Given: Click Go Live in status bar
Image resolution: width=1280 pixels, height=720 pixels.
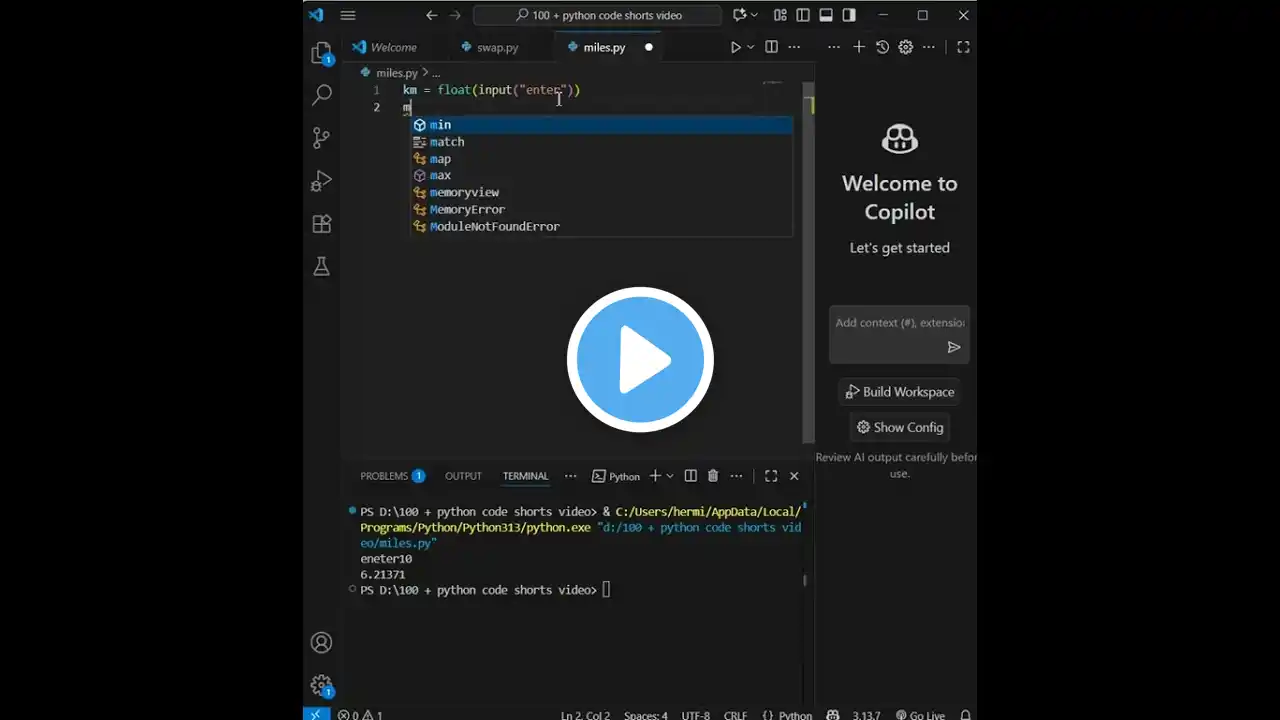Looking at the screenshot, I should [920, 715].
